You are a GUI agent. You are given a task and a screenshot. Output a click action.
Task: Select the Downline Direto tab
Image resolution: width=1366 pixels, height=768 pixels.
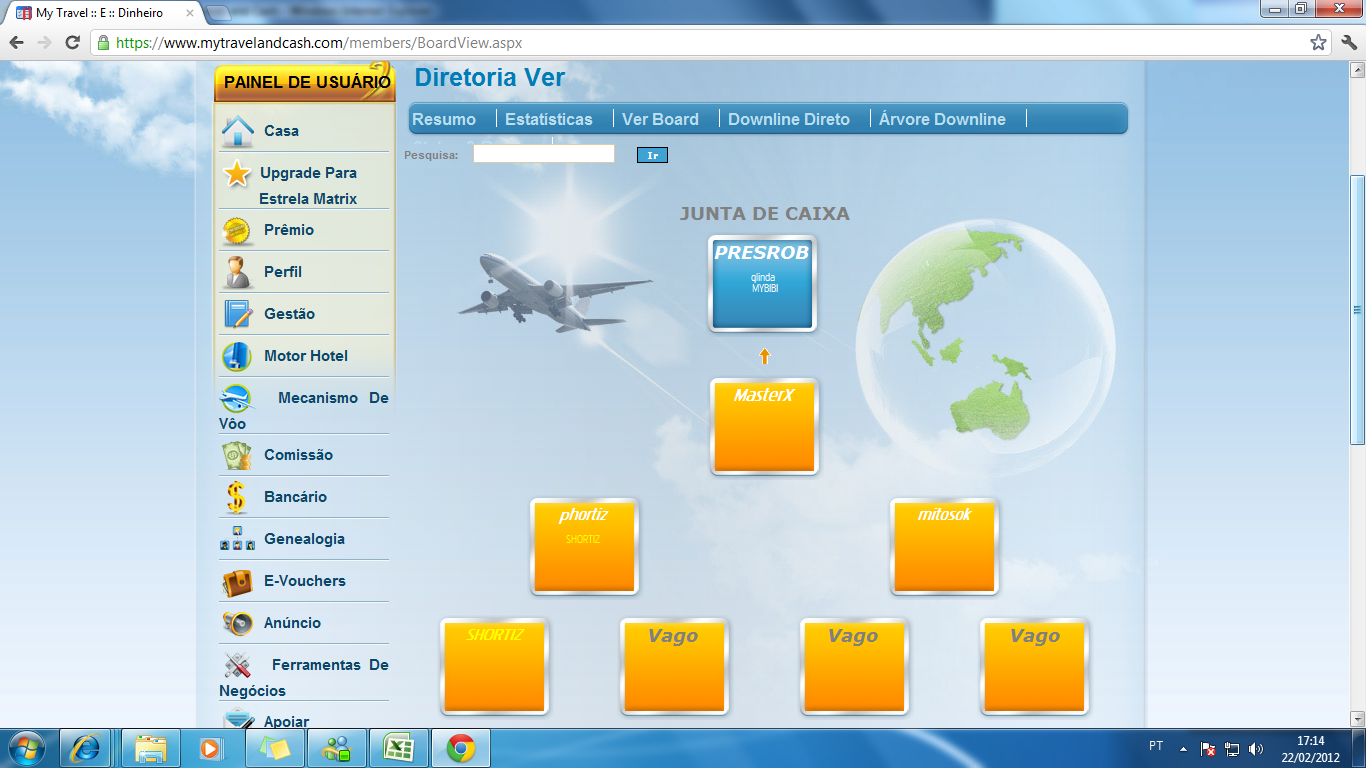[788, 119]
